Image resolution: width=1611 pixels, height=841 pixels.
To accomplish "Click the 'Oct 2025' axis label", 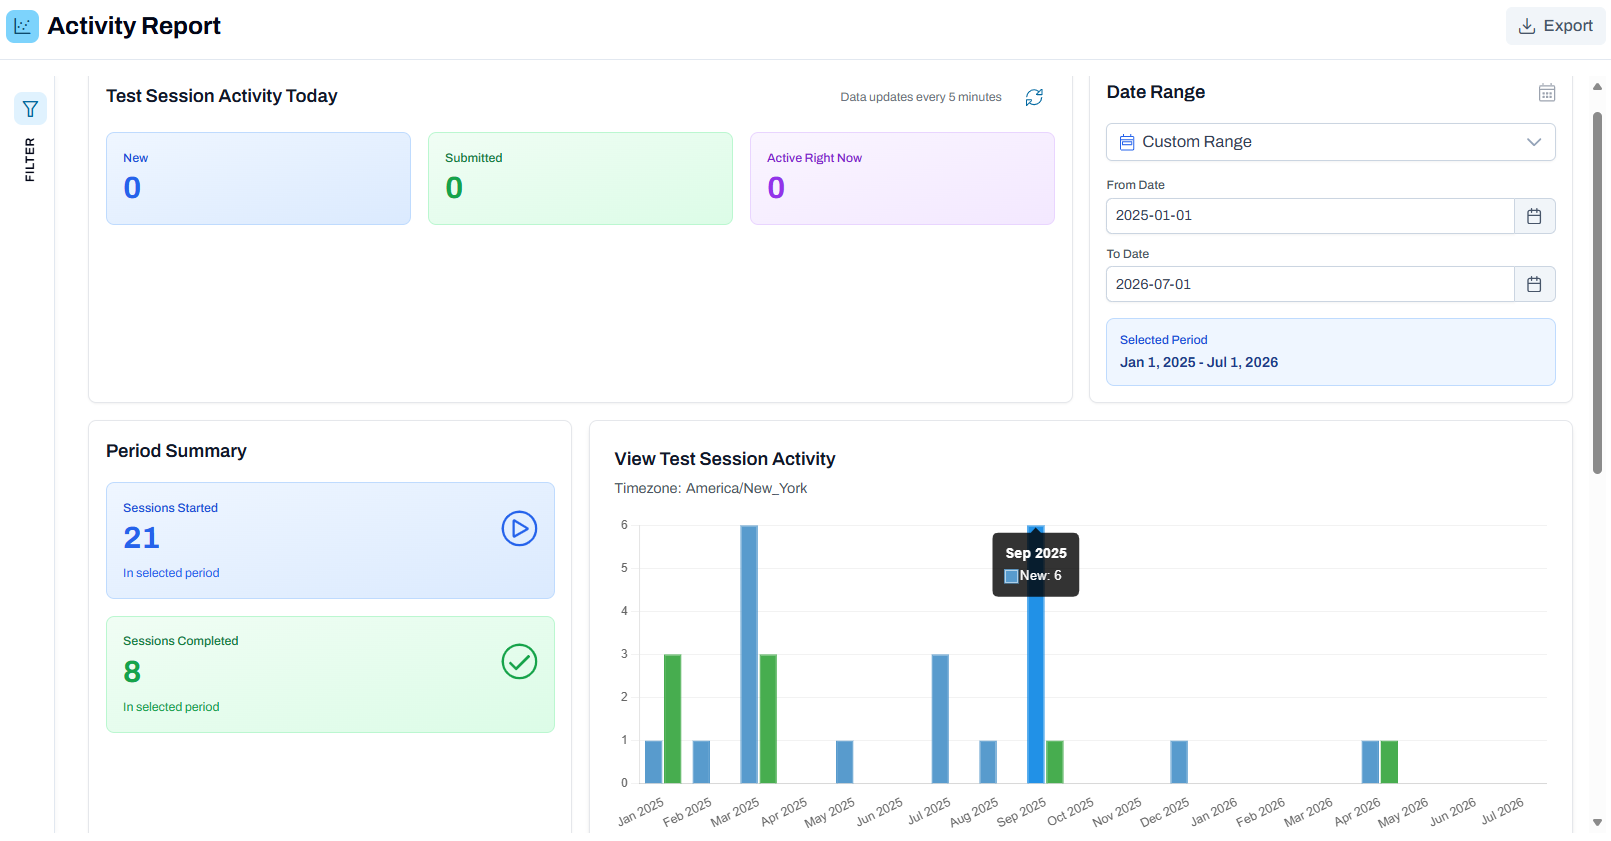I will (1071, 811).
